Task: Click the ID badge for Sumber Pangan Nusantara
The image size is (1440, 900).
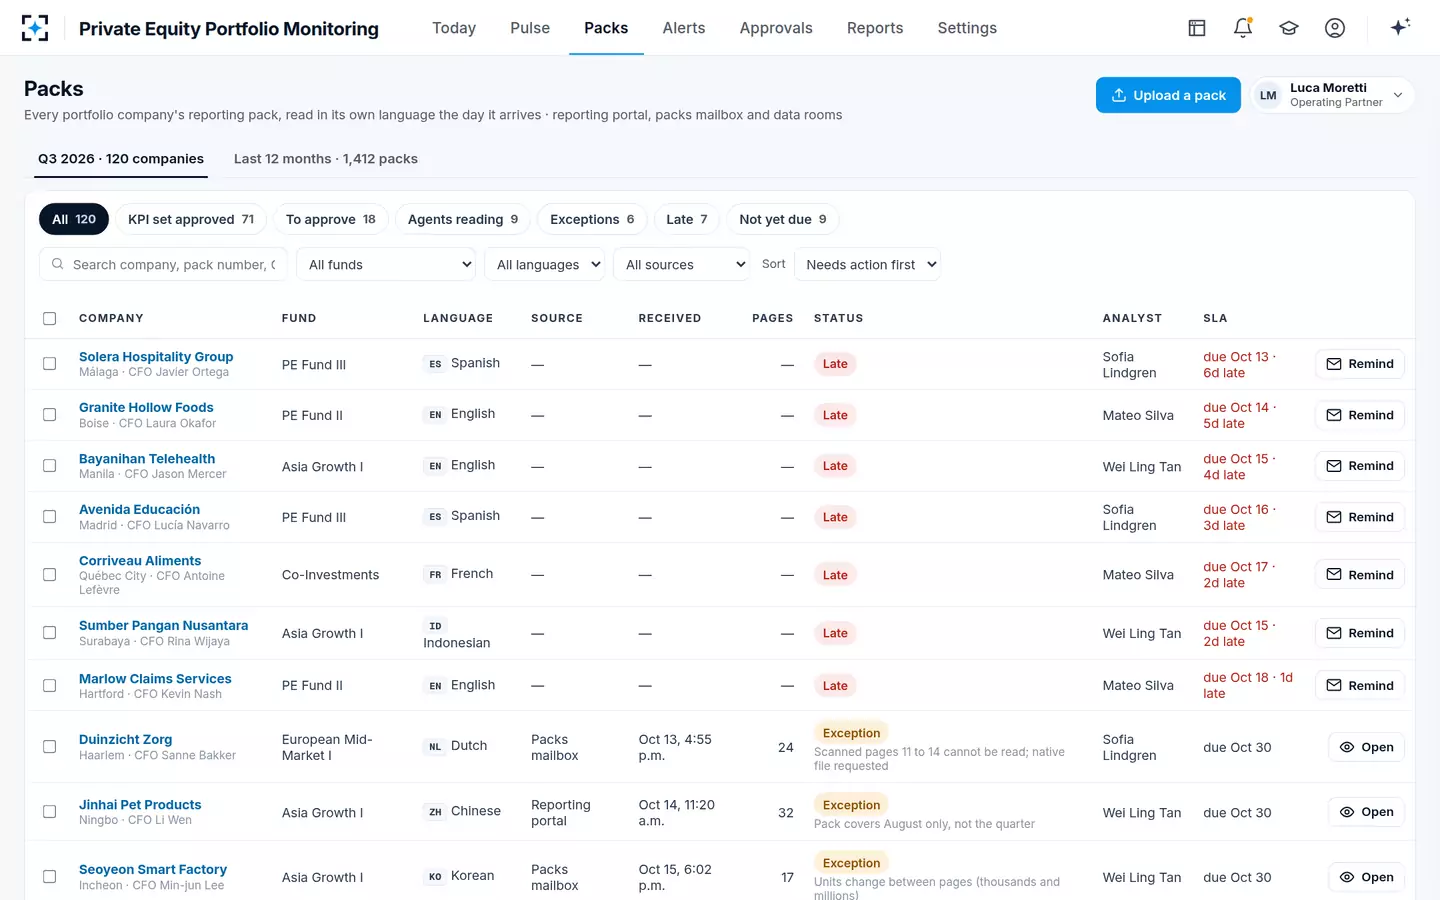Action: click(435, 626)
